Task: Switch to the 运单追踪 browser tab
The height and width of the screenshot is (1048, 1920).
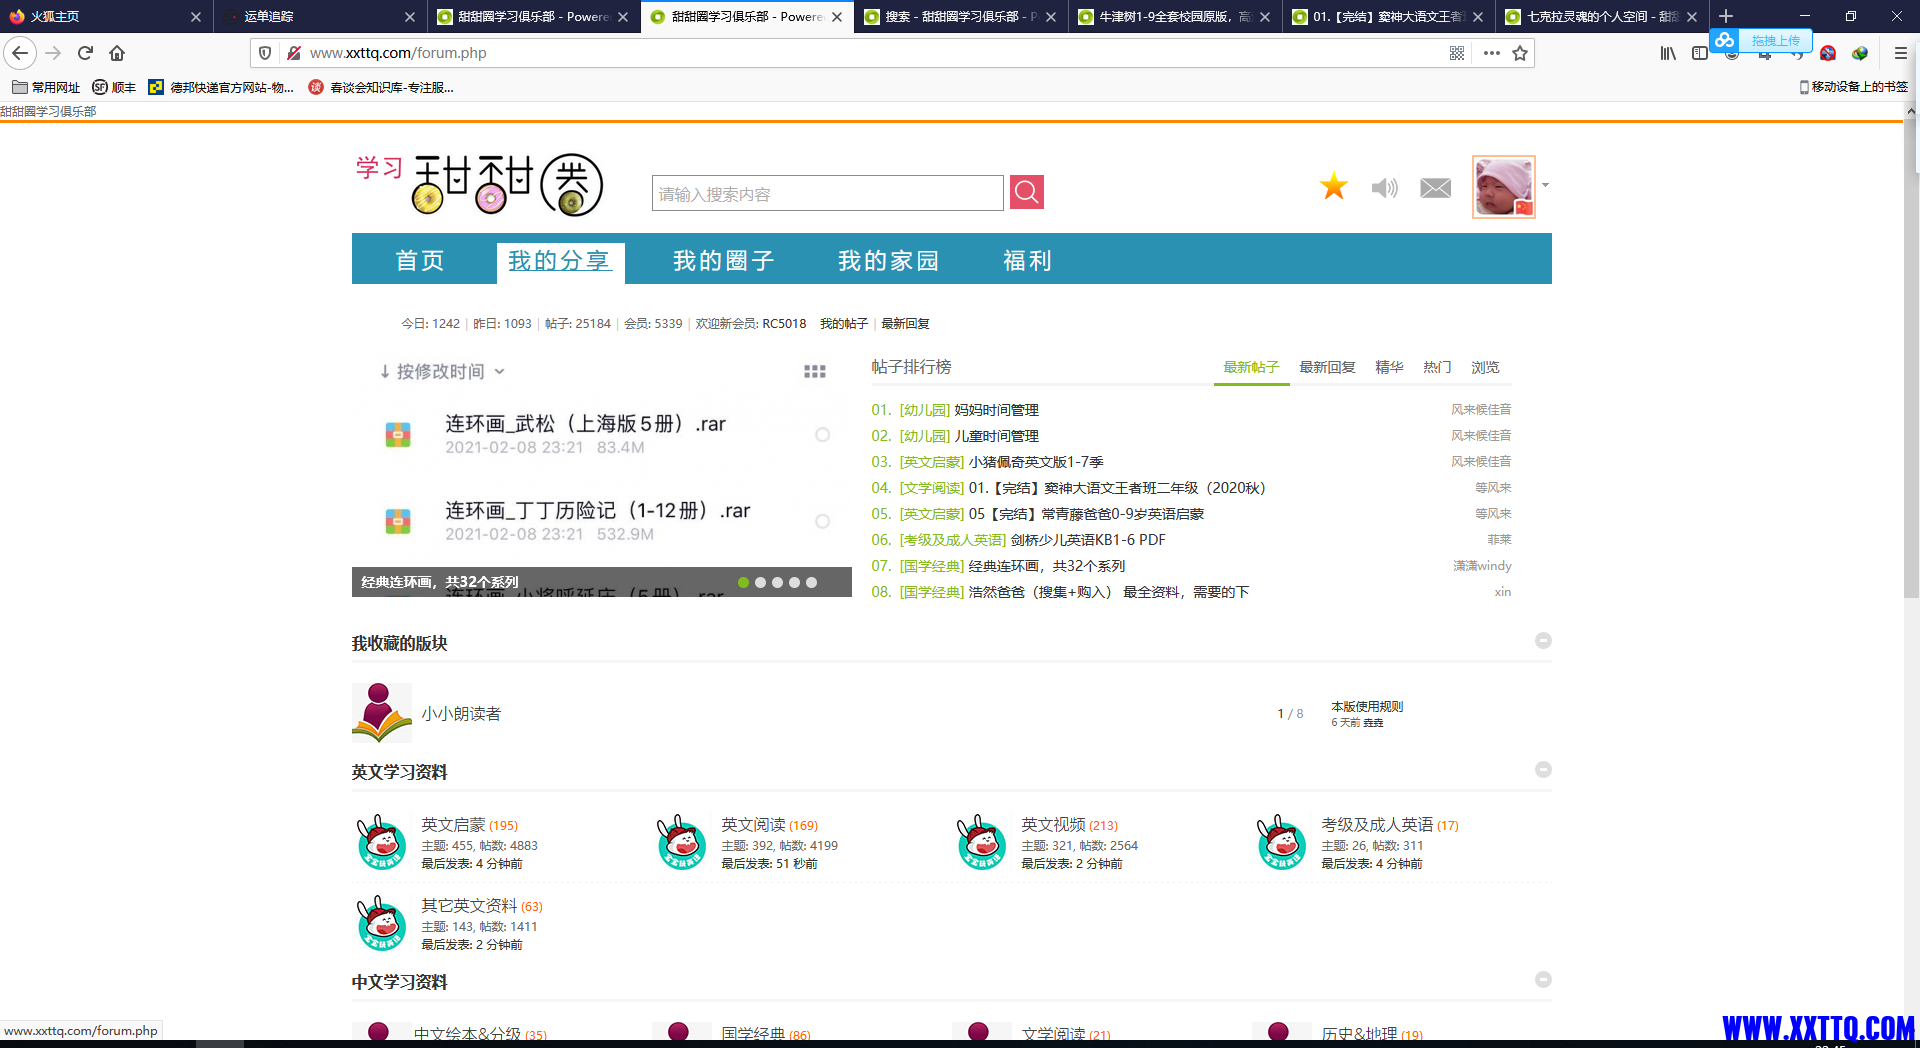Action: click(319, 16)
